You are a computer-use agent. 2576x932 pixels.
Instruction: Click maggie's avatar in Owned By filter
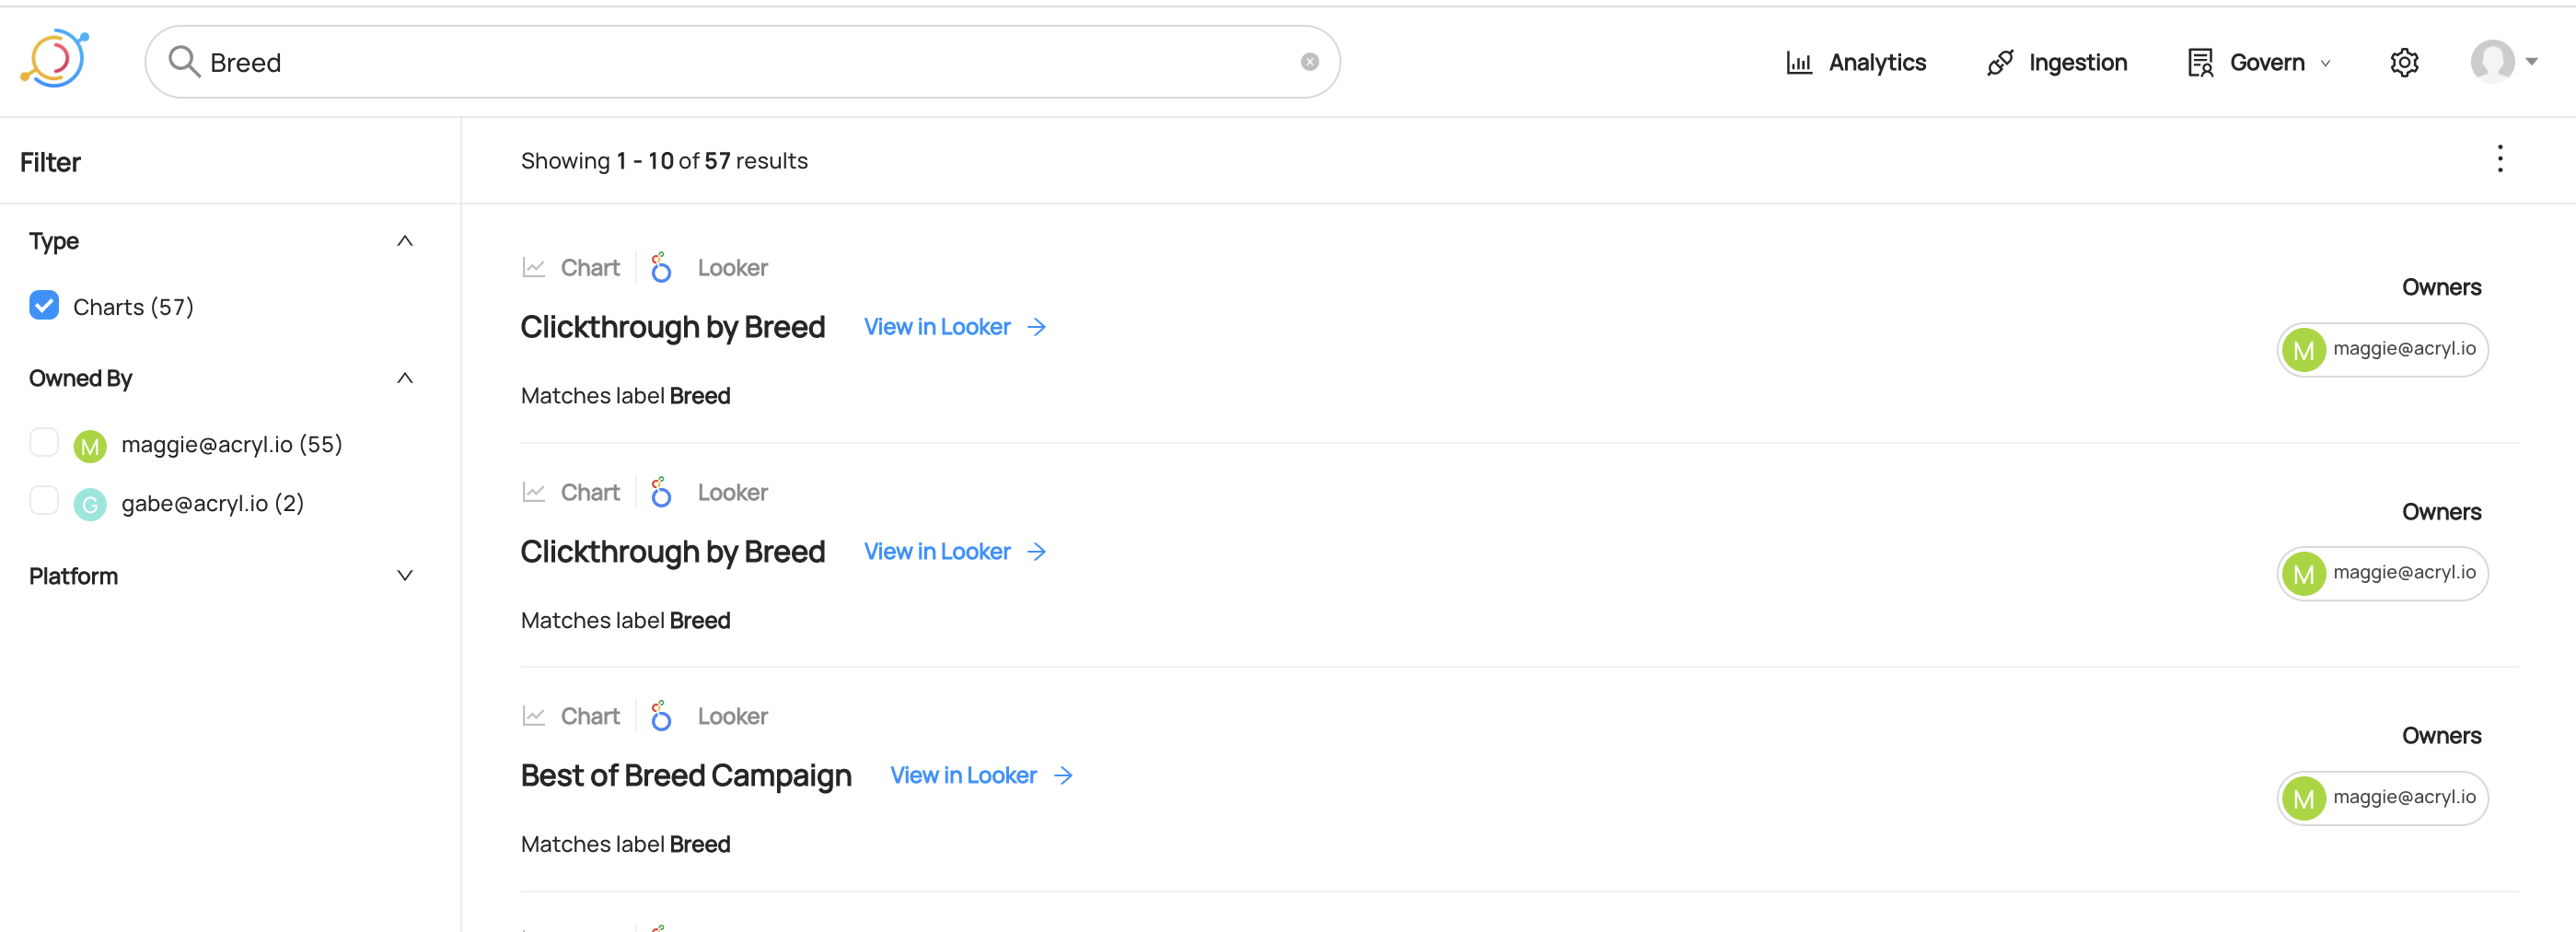pos(90,445)
